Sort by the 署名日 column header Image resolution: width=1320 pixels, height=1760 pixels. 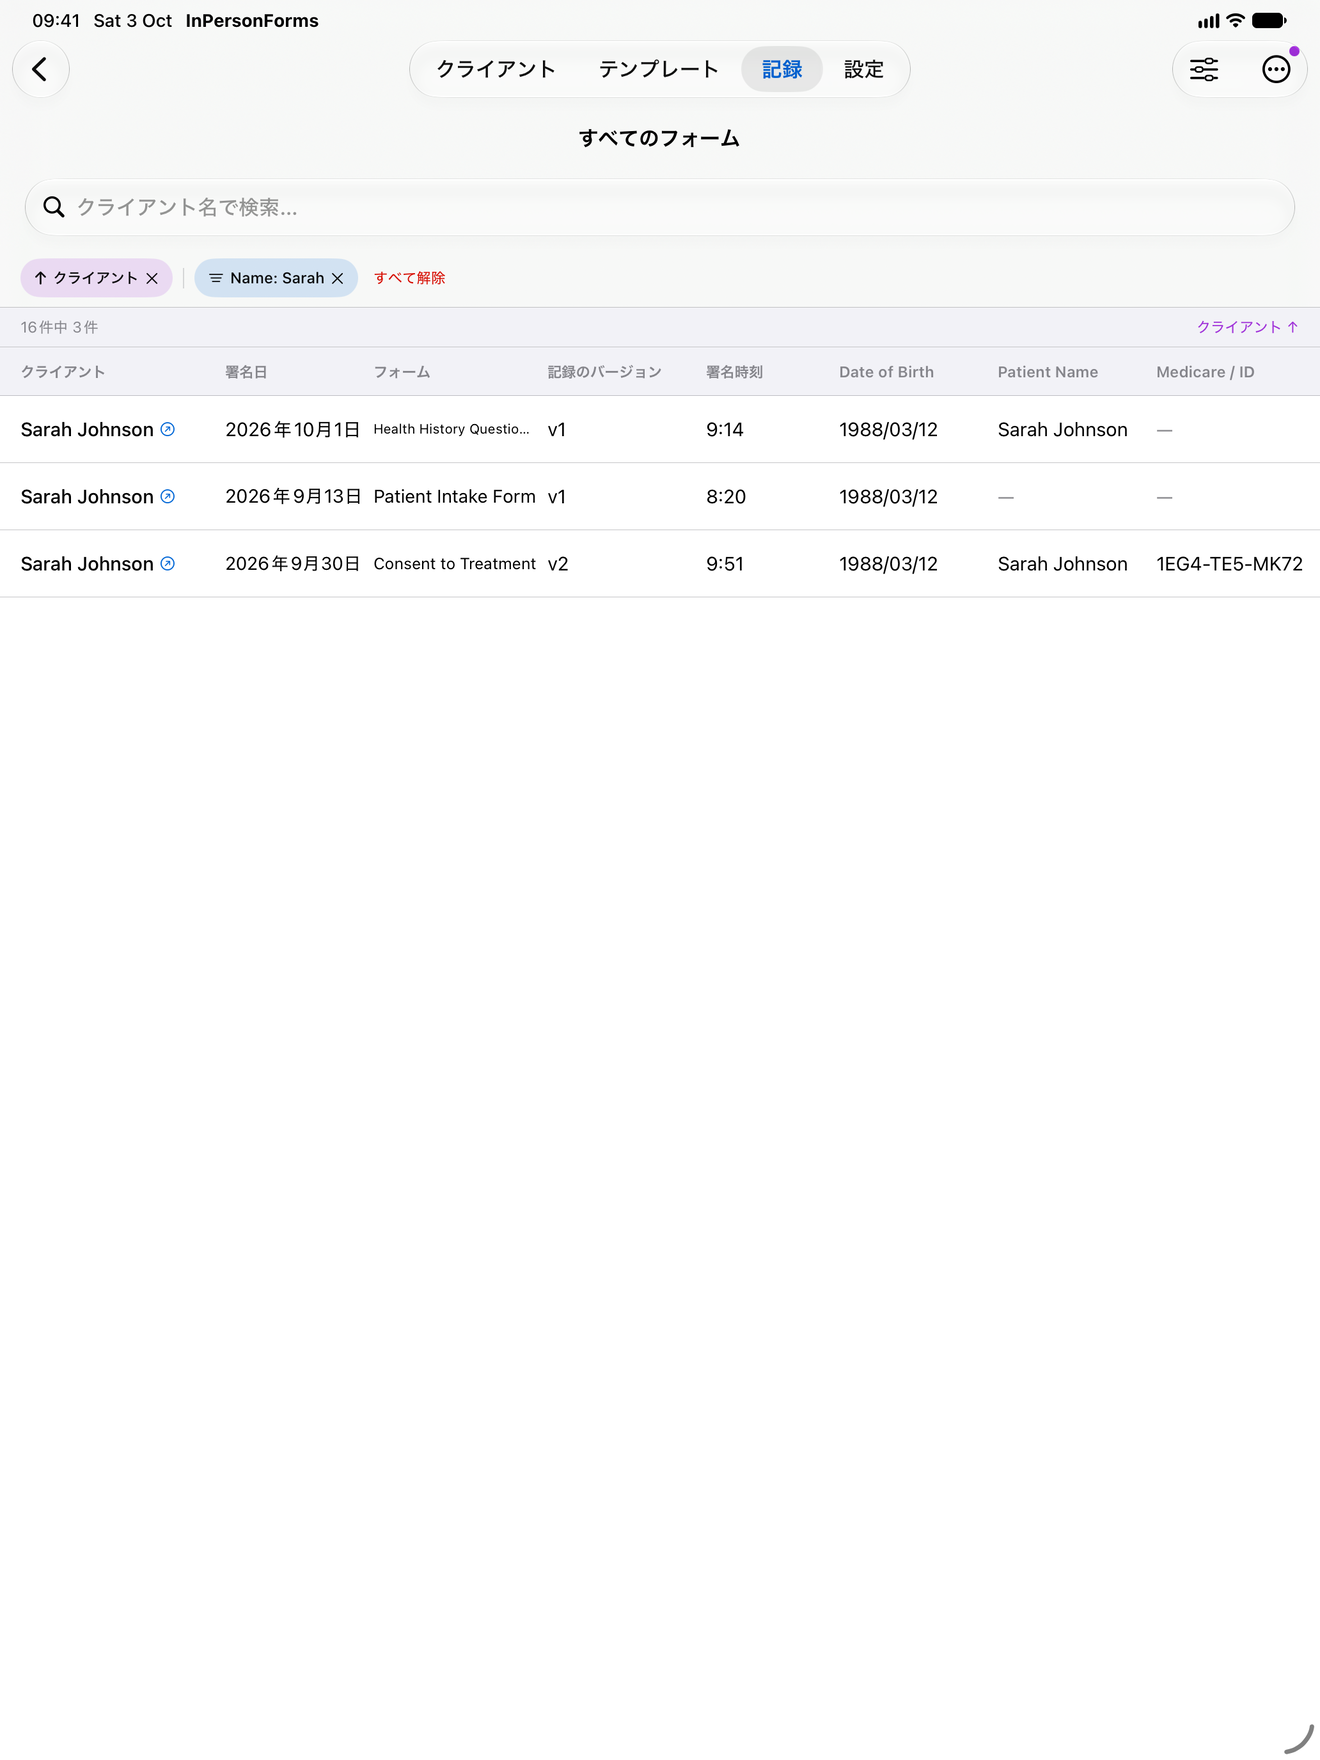click(x=246, y=372)
